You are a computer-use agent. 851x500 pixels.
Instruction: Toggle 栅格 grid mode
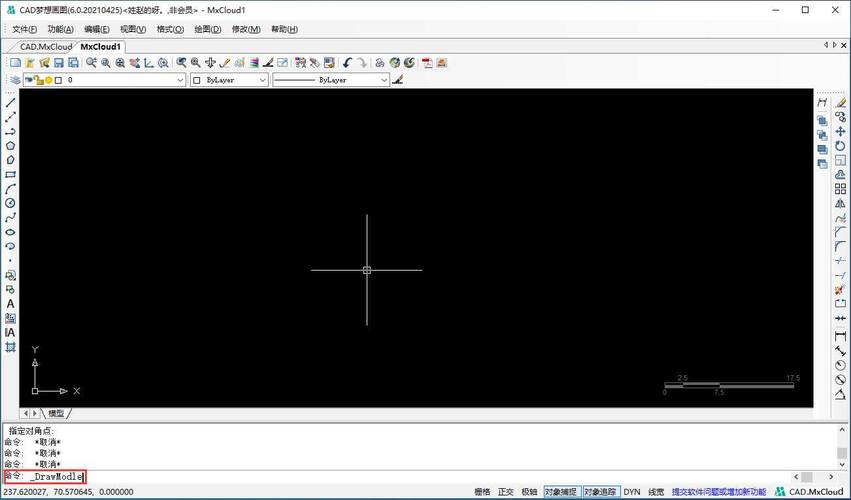pos(482,492)
